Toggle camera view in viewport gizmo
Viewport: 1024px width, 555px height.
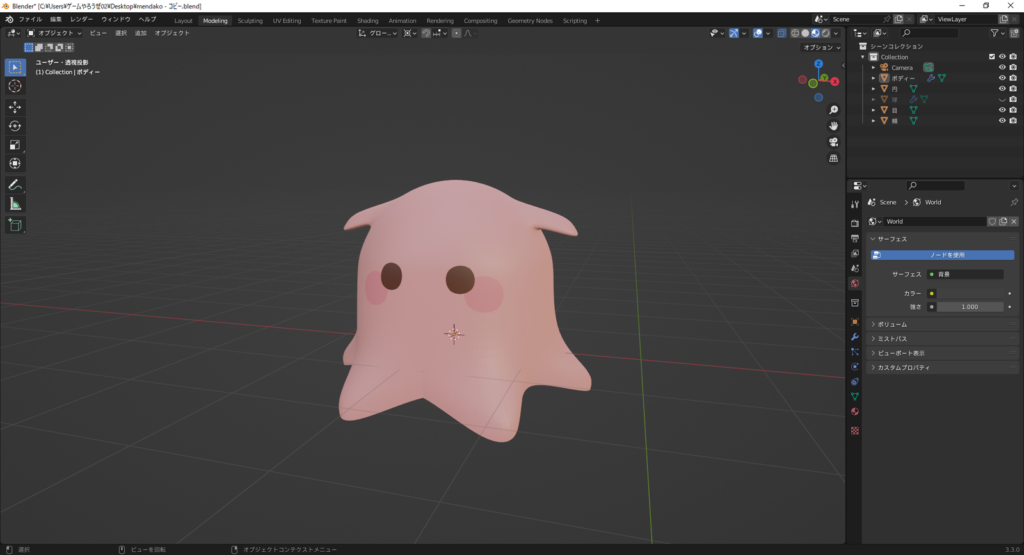(833, 142)
